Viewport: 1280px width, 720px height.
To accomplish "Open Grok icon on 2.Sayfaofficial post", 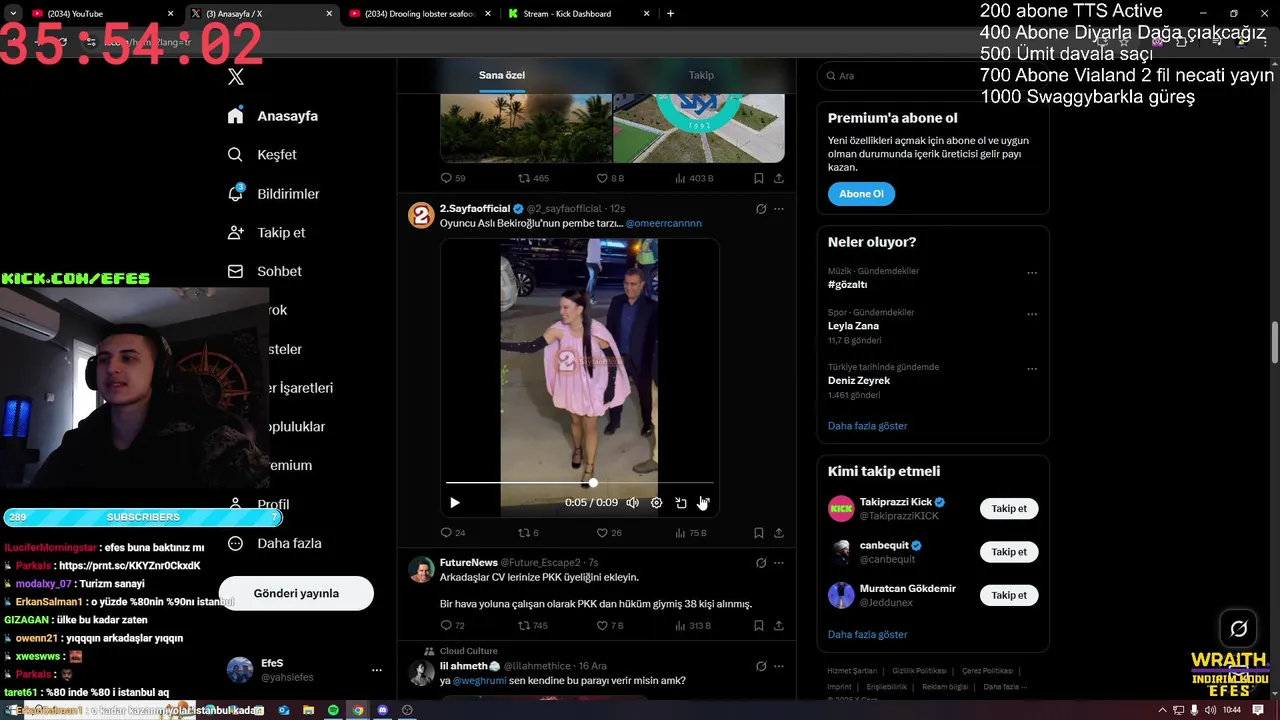I will (x=761, y=209).
